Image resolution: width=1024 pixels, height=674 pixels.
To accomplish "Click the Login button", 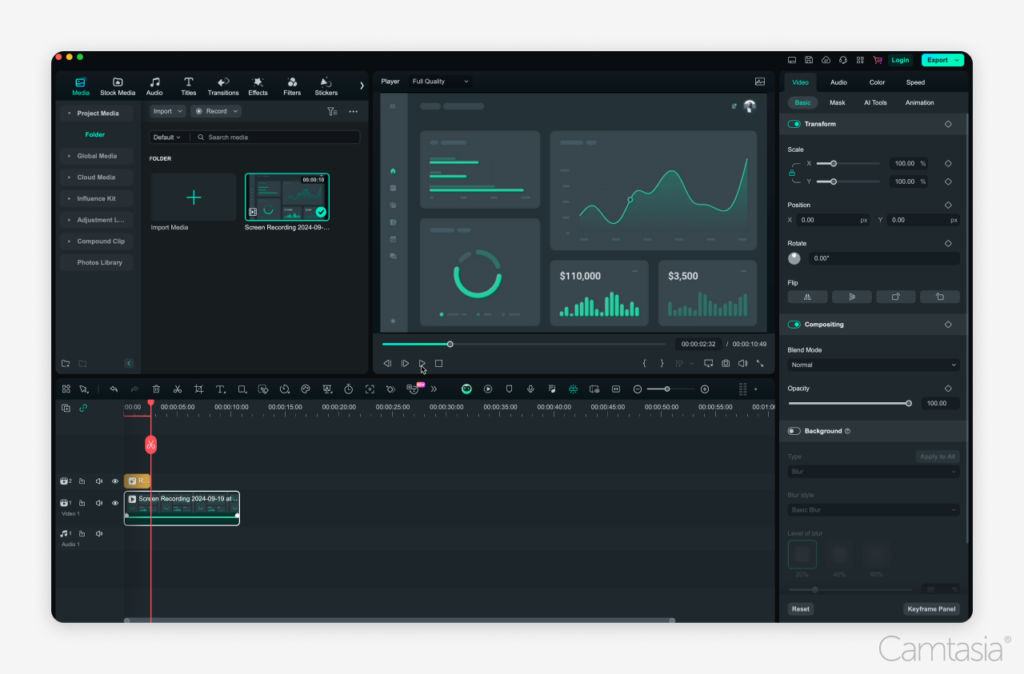I will pyautogui.click(x=900, y=60).
